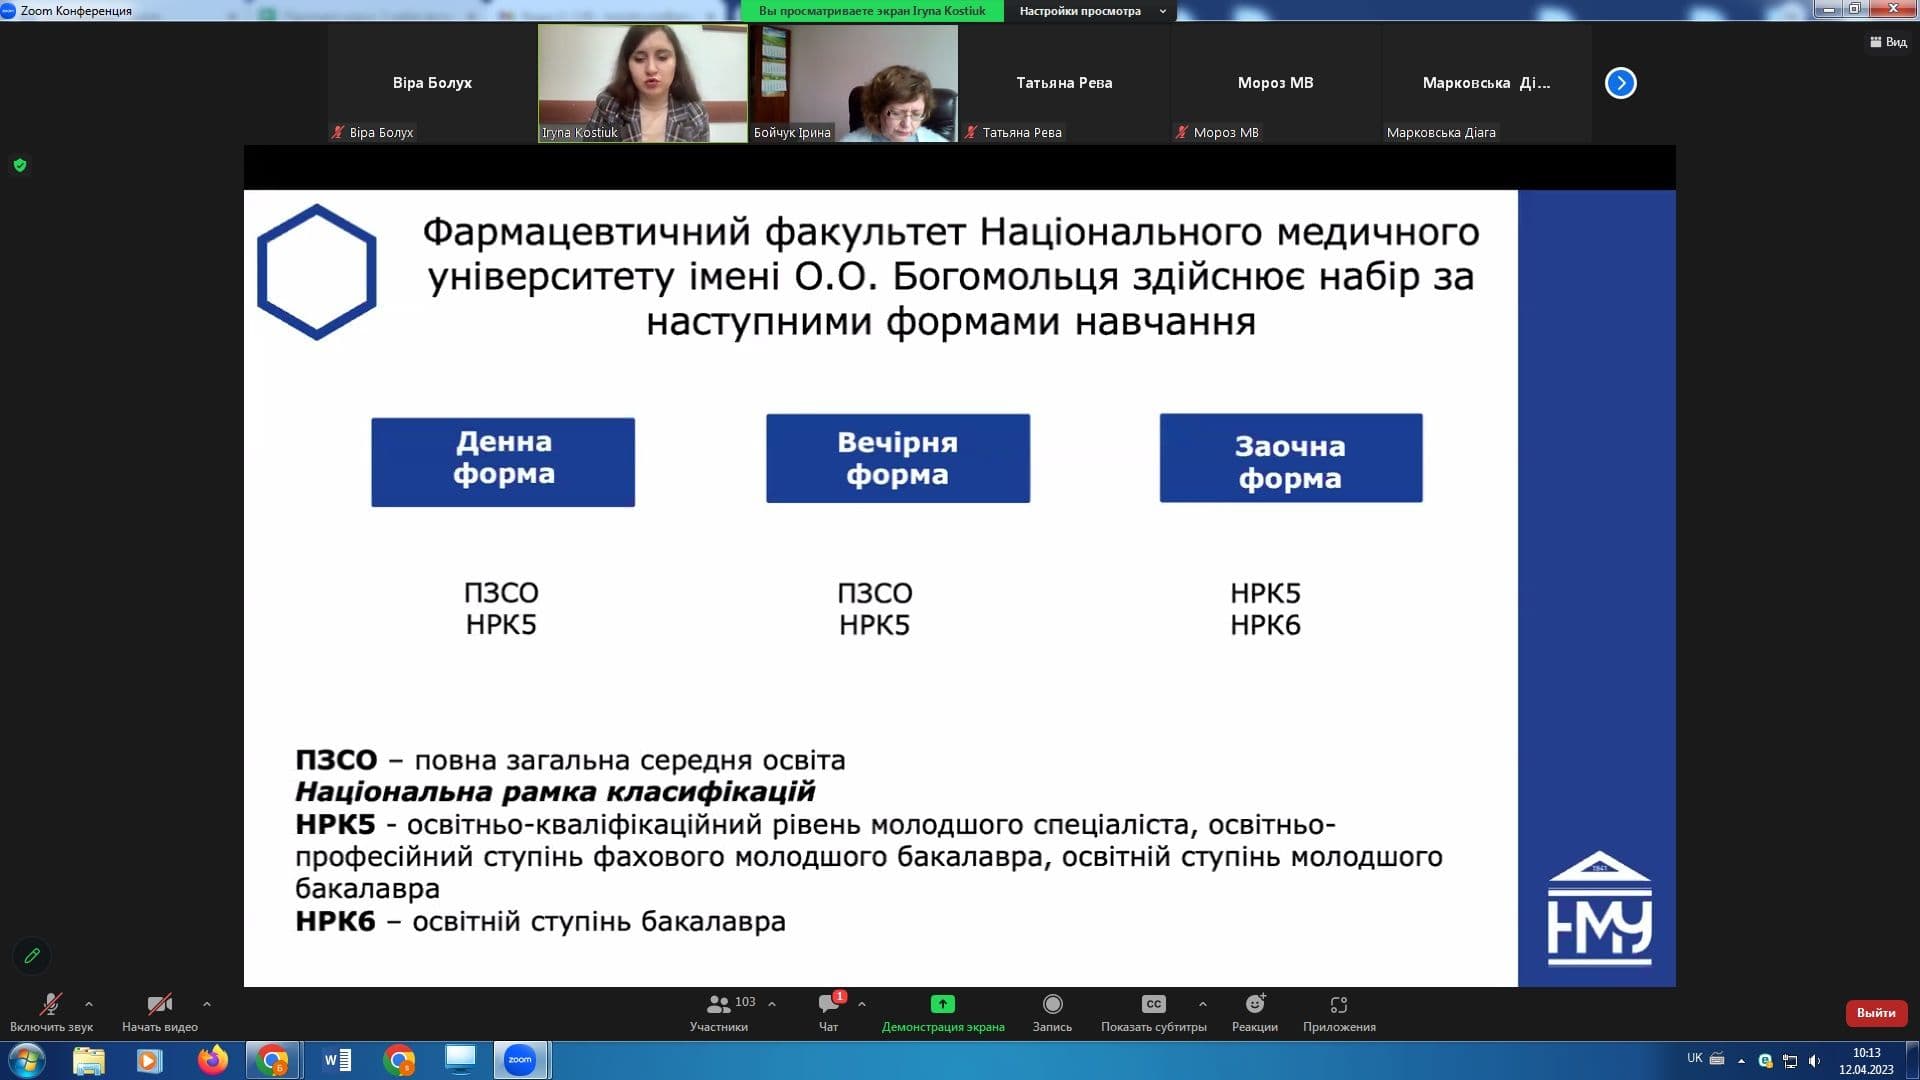Open the Участники participants panel
Image resolution: width=1920 pixels, height=1080 pixels.
pos(719,1013)
